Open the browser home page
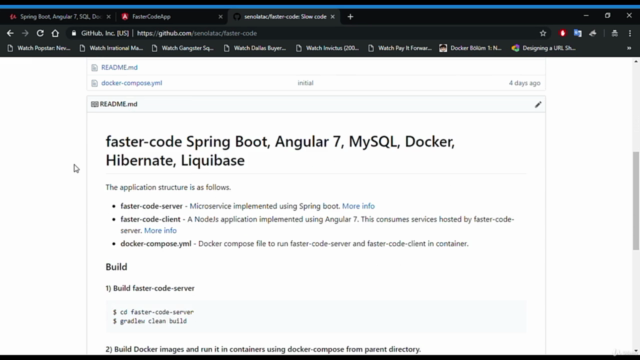The image size is (640, 360). click(x=55, y=33)
